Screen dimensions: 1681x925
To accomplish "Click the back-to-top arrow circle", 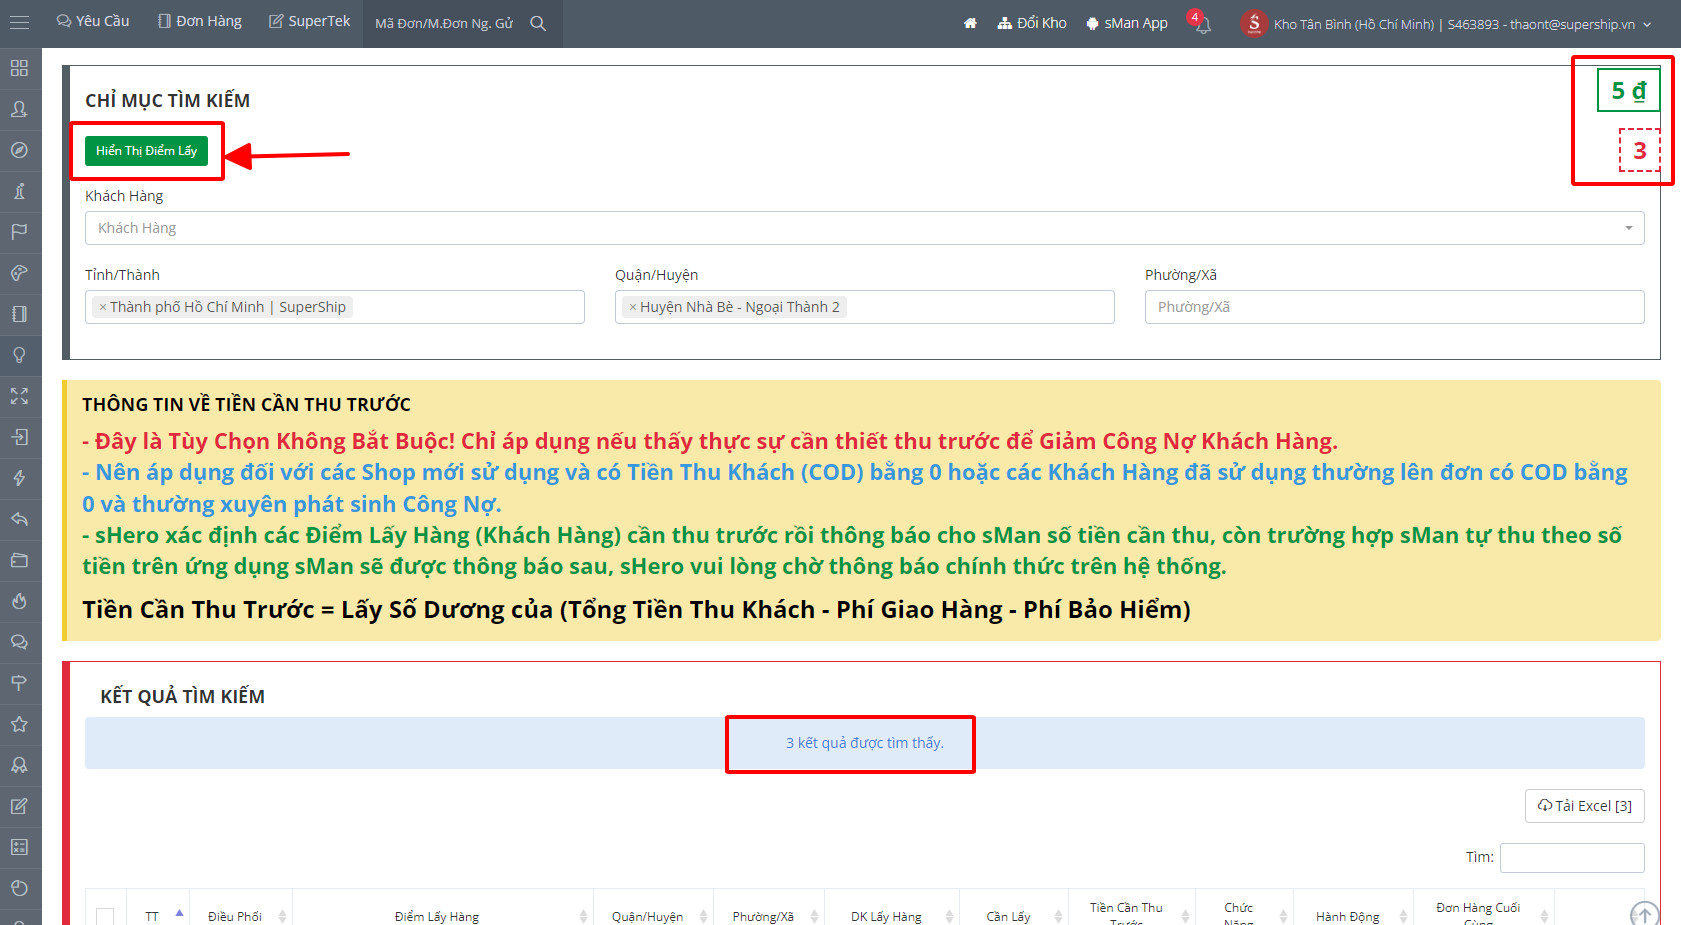I will pyautogui.click(x=1644, y=914).
